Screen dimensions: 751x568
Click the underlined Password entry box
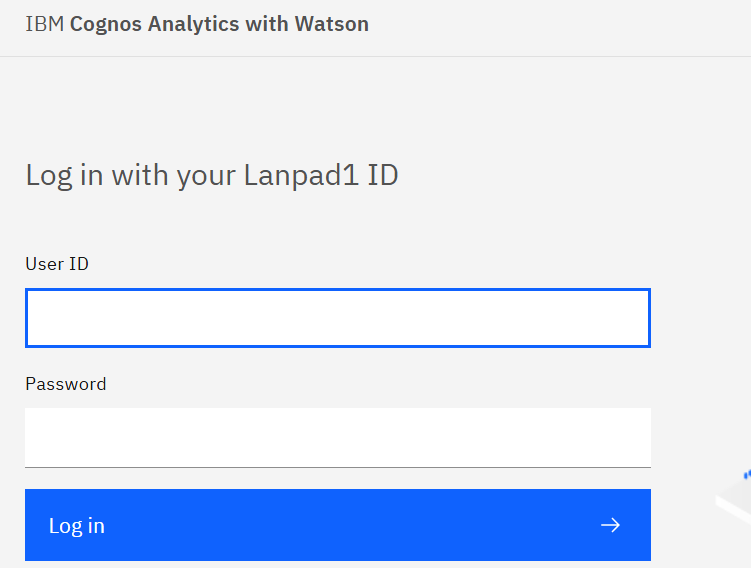[338, 437]
